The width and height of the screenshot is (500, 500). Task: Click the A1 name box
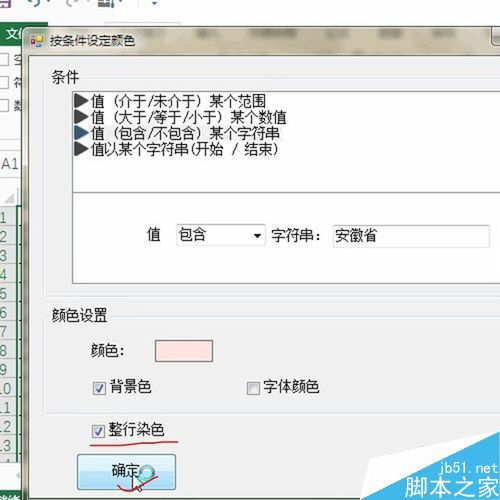click(10, 164)
